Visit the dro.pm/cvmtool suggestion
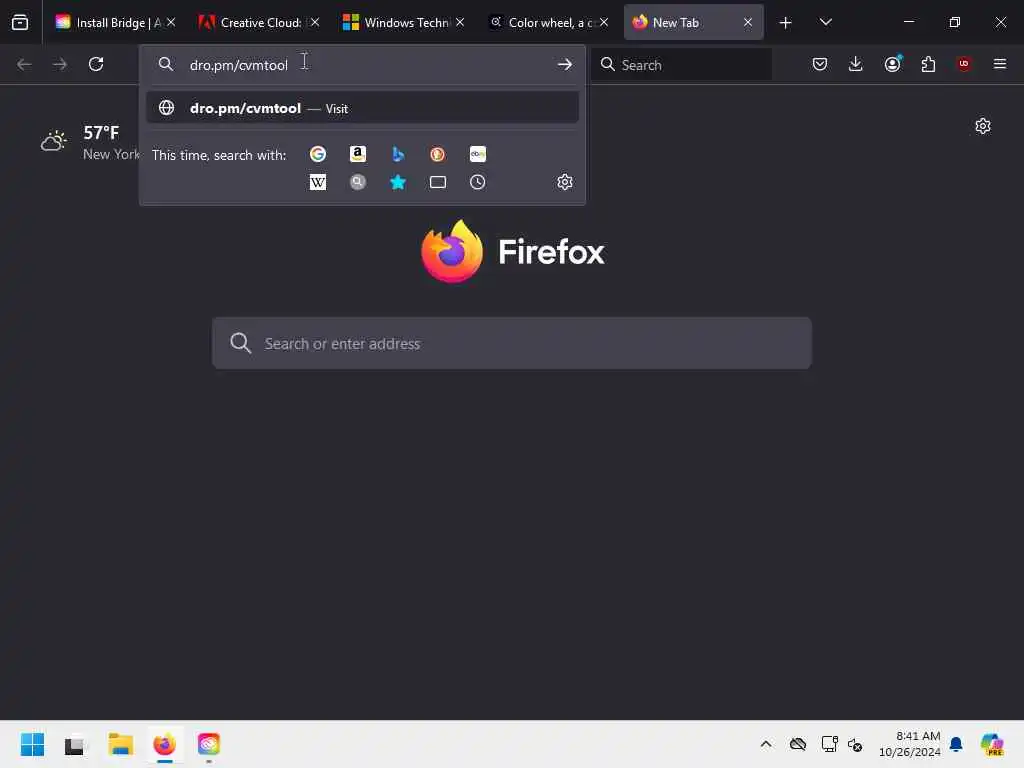Viewport: 1024px width, 768px height. click(362, 108)
